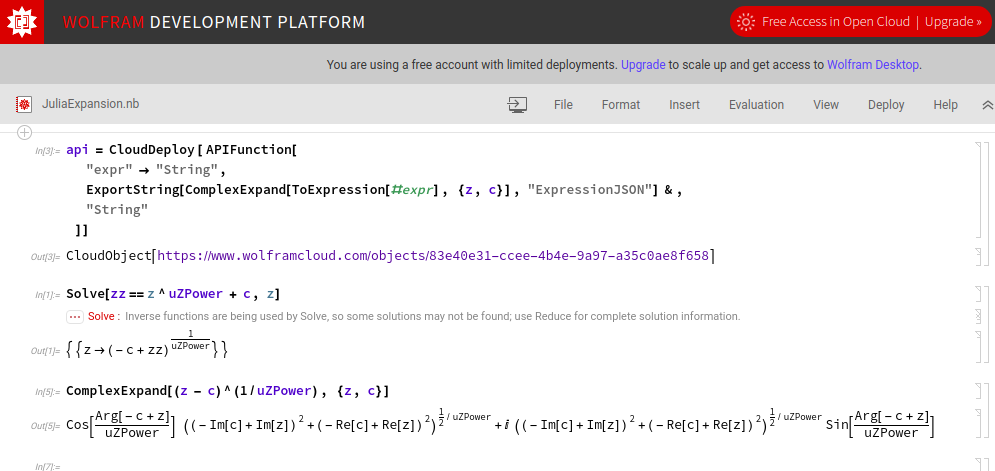This screenshot has height=471, width=995.
Task: Open the Format menu
Action: [620, 104]
